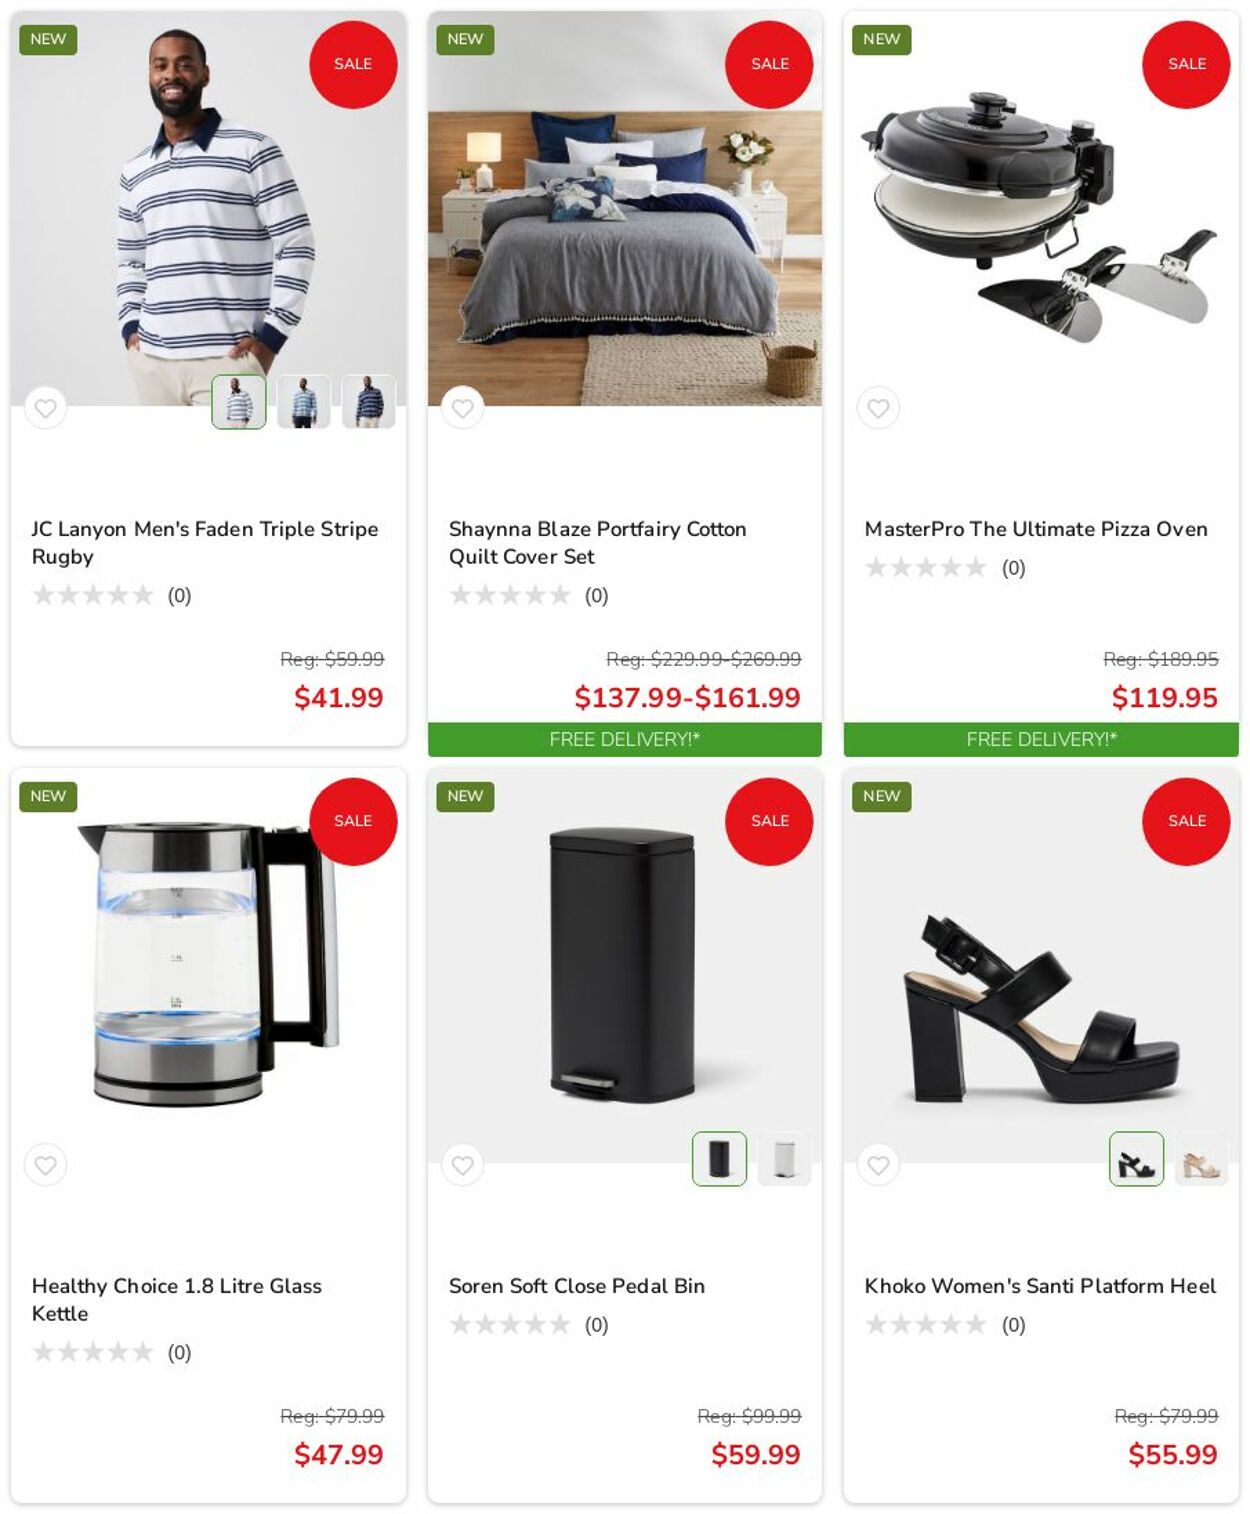Viewport: 1250px width, 1514px height.
Task: Select light blue rugby color variant
Action: click(x=304, y=402)
